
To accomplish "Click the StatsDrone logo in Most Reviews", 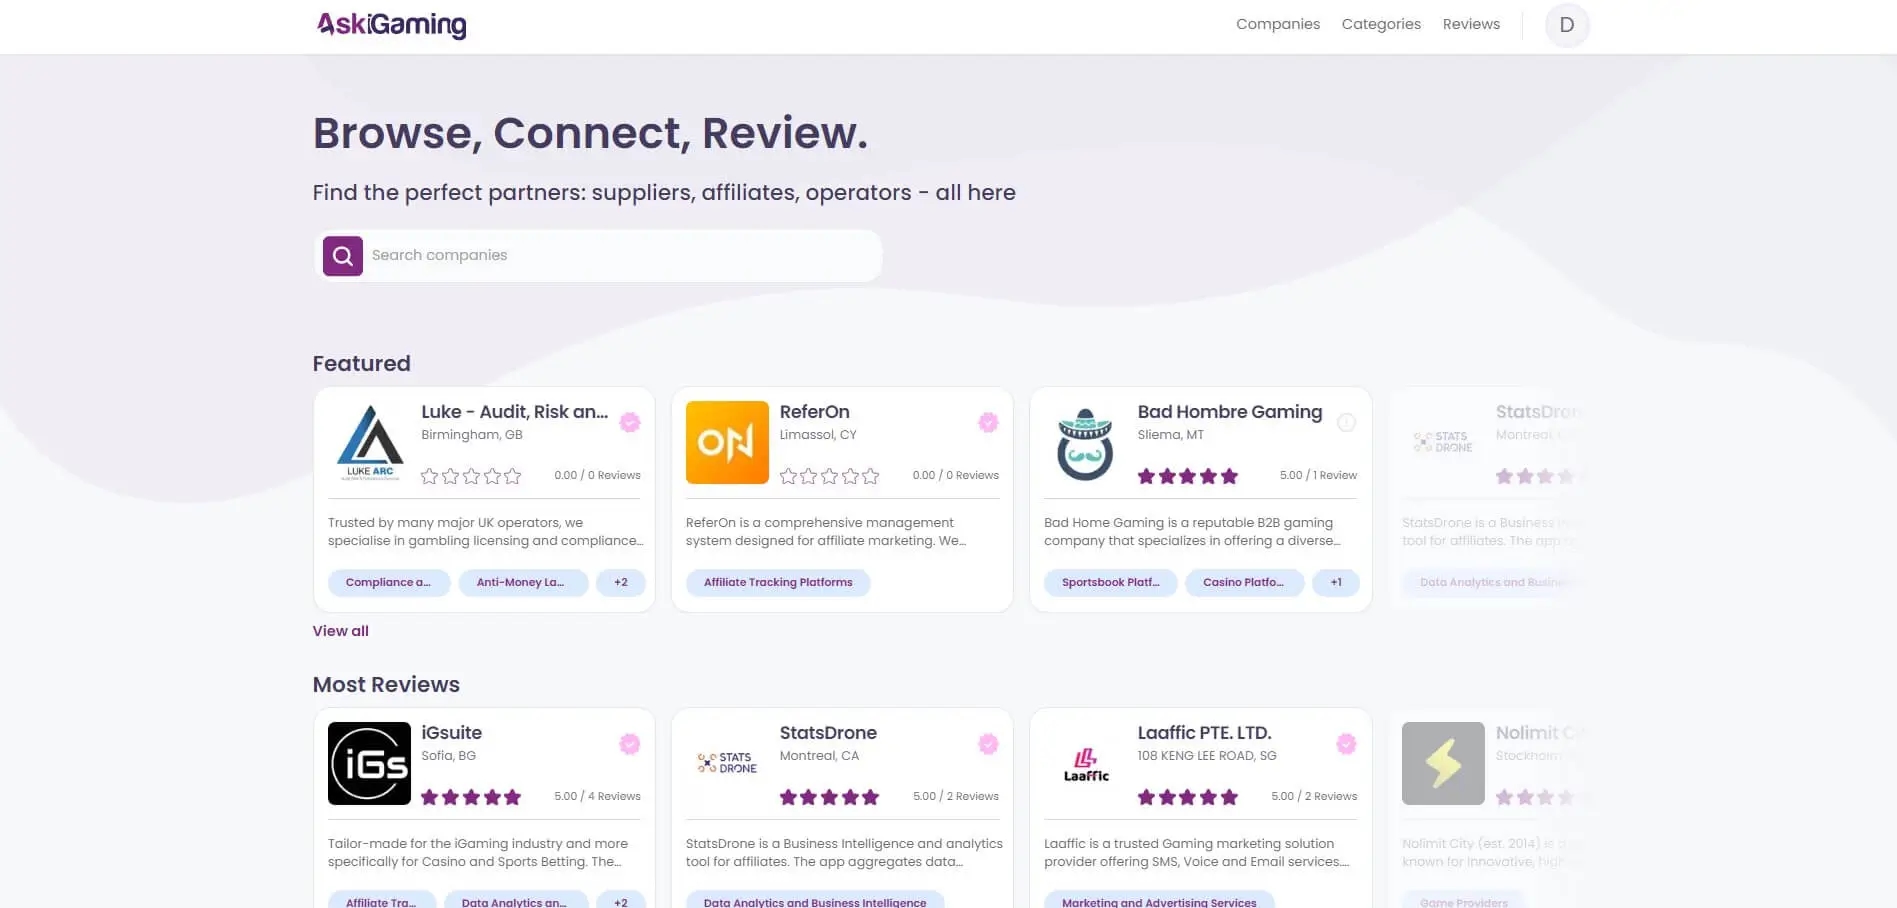I will [x=727, y=764].
